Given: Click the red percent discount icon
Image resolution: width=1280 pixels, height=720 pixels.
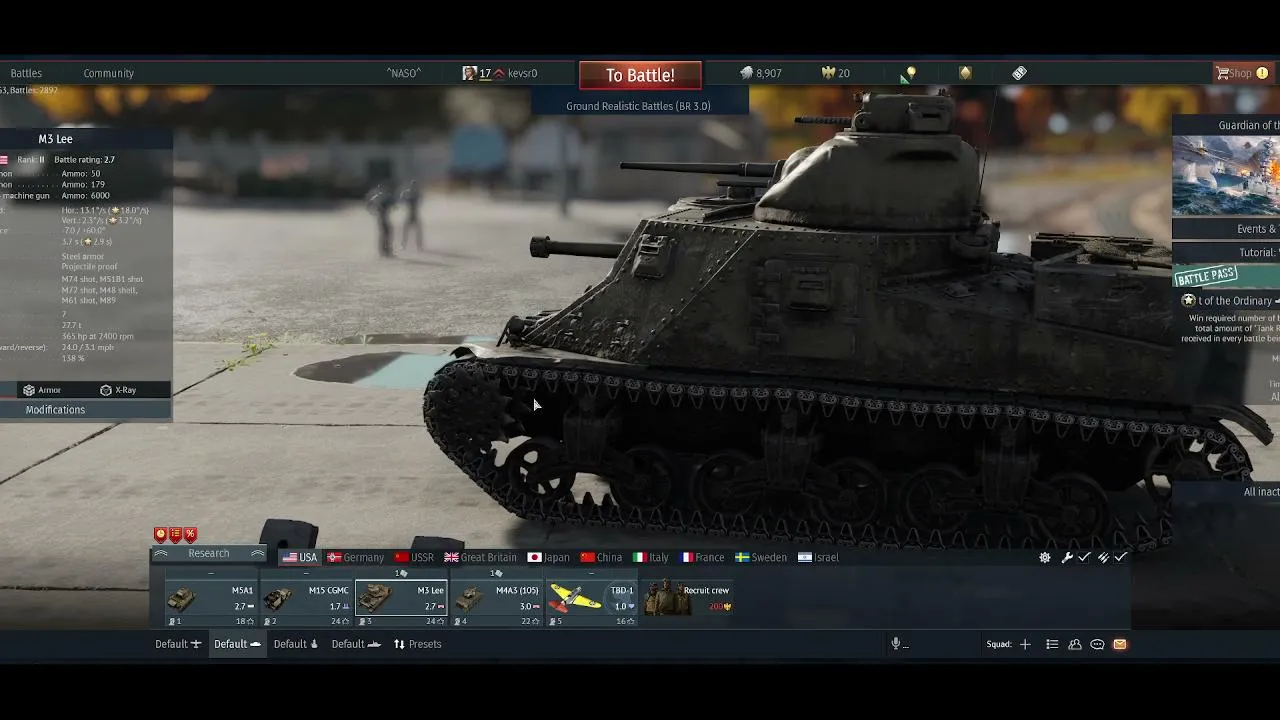Looking at the screenshot, I should point(190,535).
